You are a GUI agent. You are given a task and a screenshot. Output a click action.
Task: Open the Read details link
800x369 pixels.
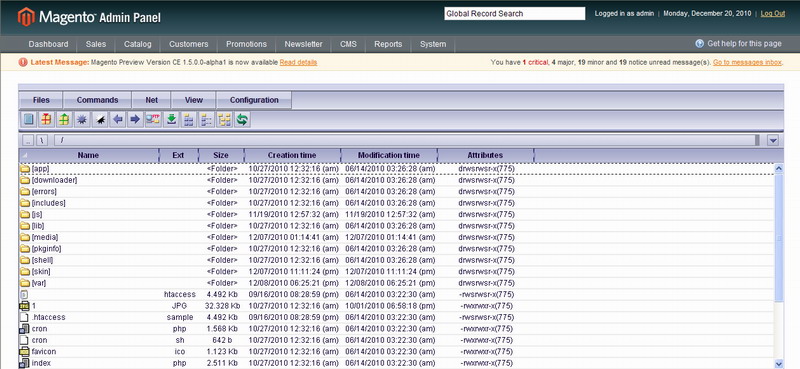click(298, 62)
